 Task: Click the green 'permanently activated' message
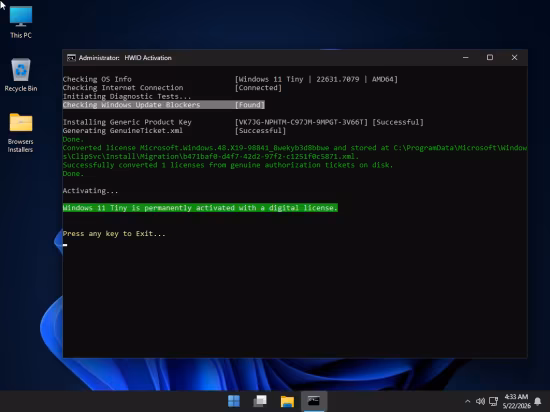coord(200,208)
